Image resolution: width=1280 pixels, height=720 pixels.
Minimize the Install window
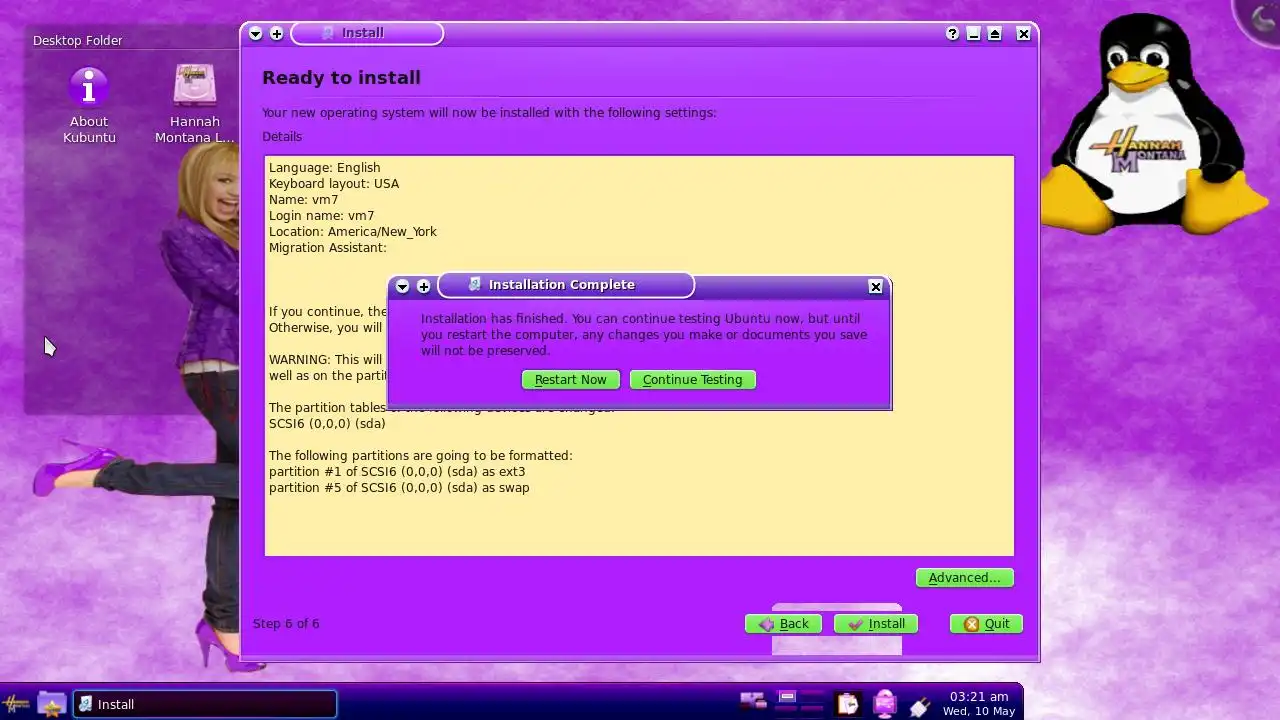973,34
